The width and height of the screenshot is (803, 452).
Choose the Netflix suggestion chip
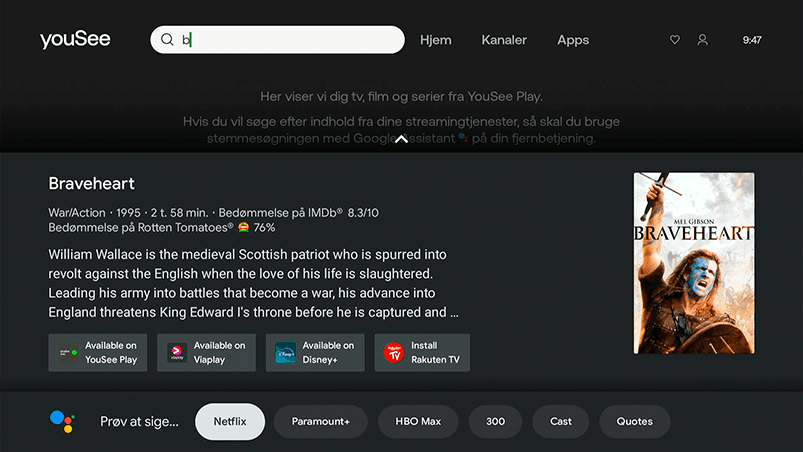[230, 421]
